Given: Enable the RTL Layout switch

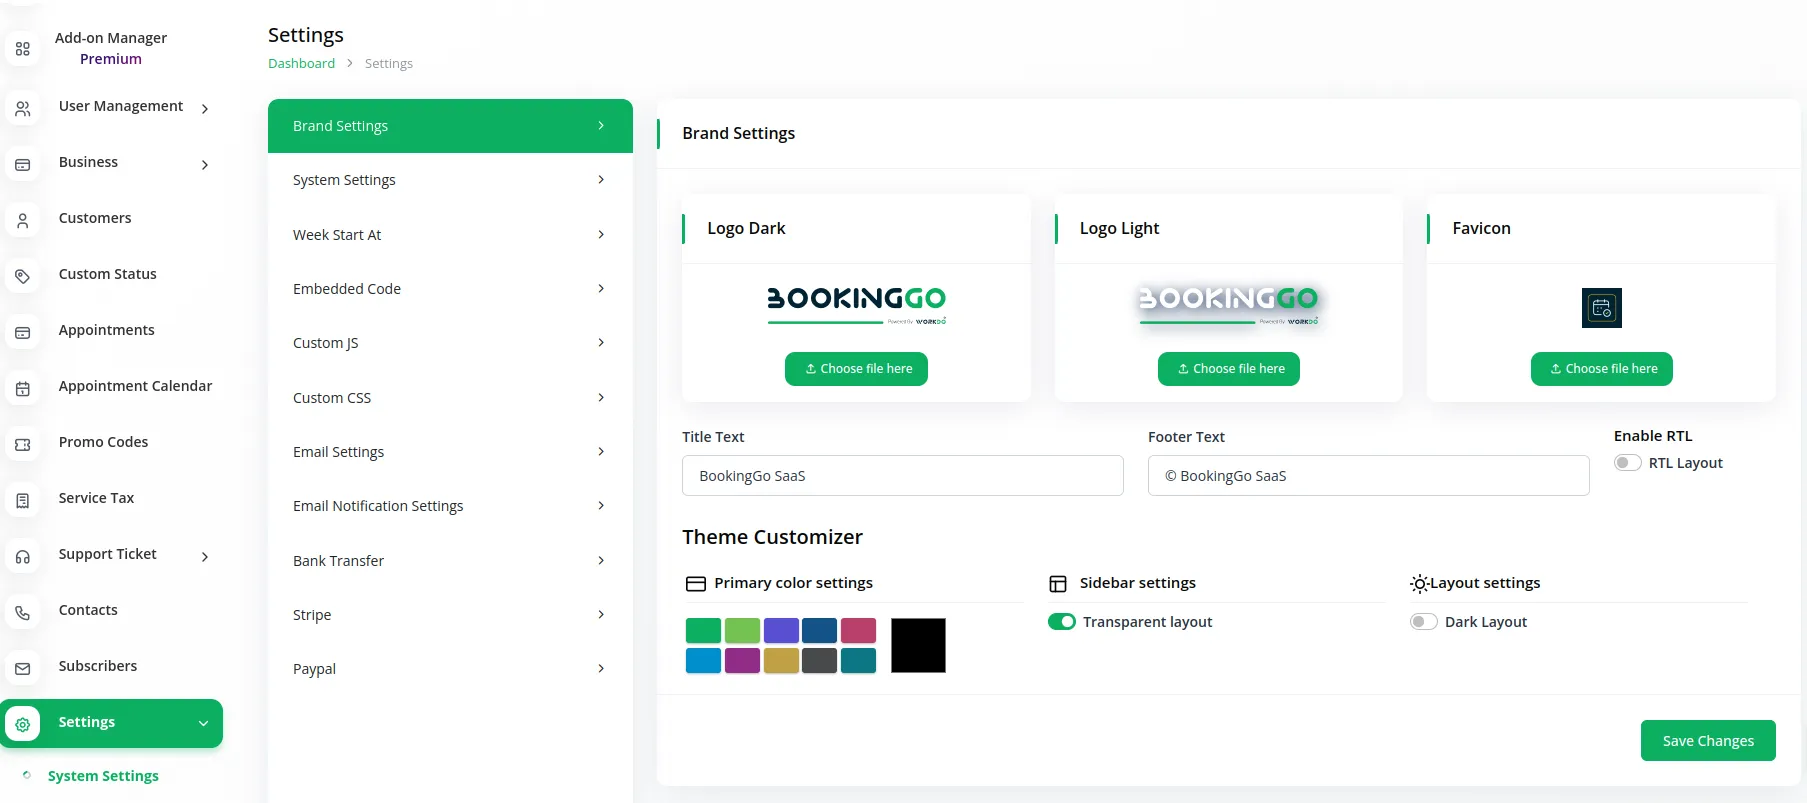Looking at the screenshot, I should (x=1627, y=463).
